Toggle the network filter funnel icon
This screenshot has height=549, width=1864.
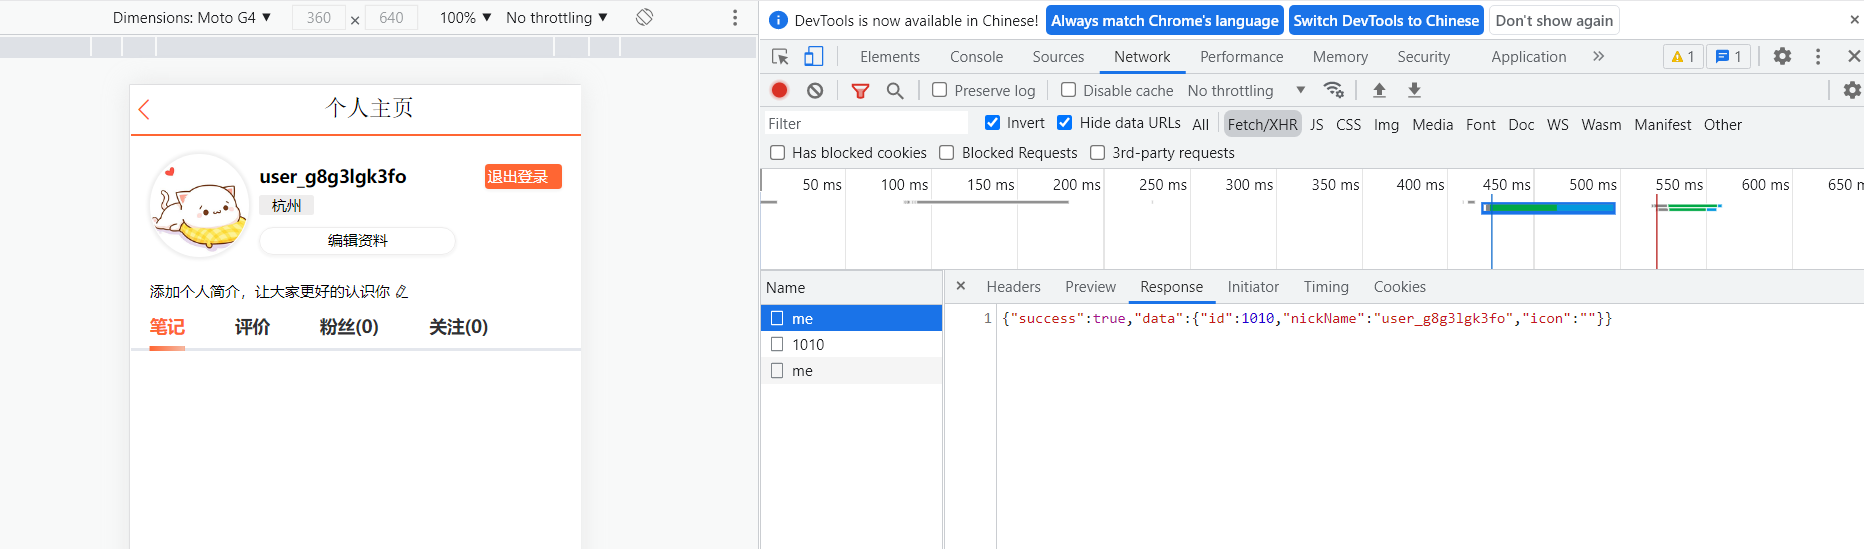pos(860,91)
